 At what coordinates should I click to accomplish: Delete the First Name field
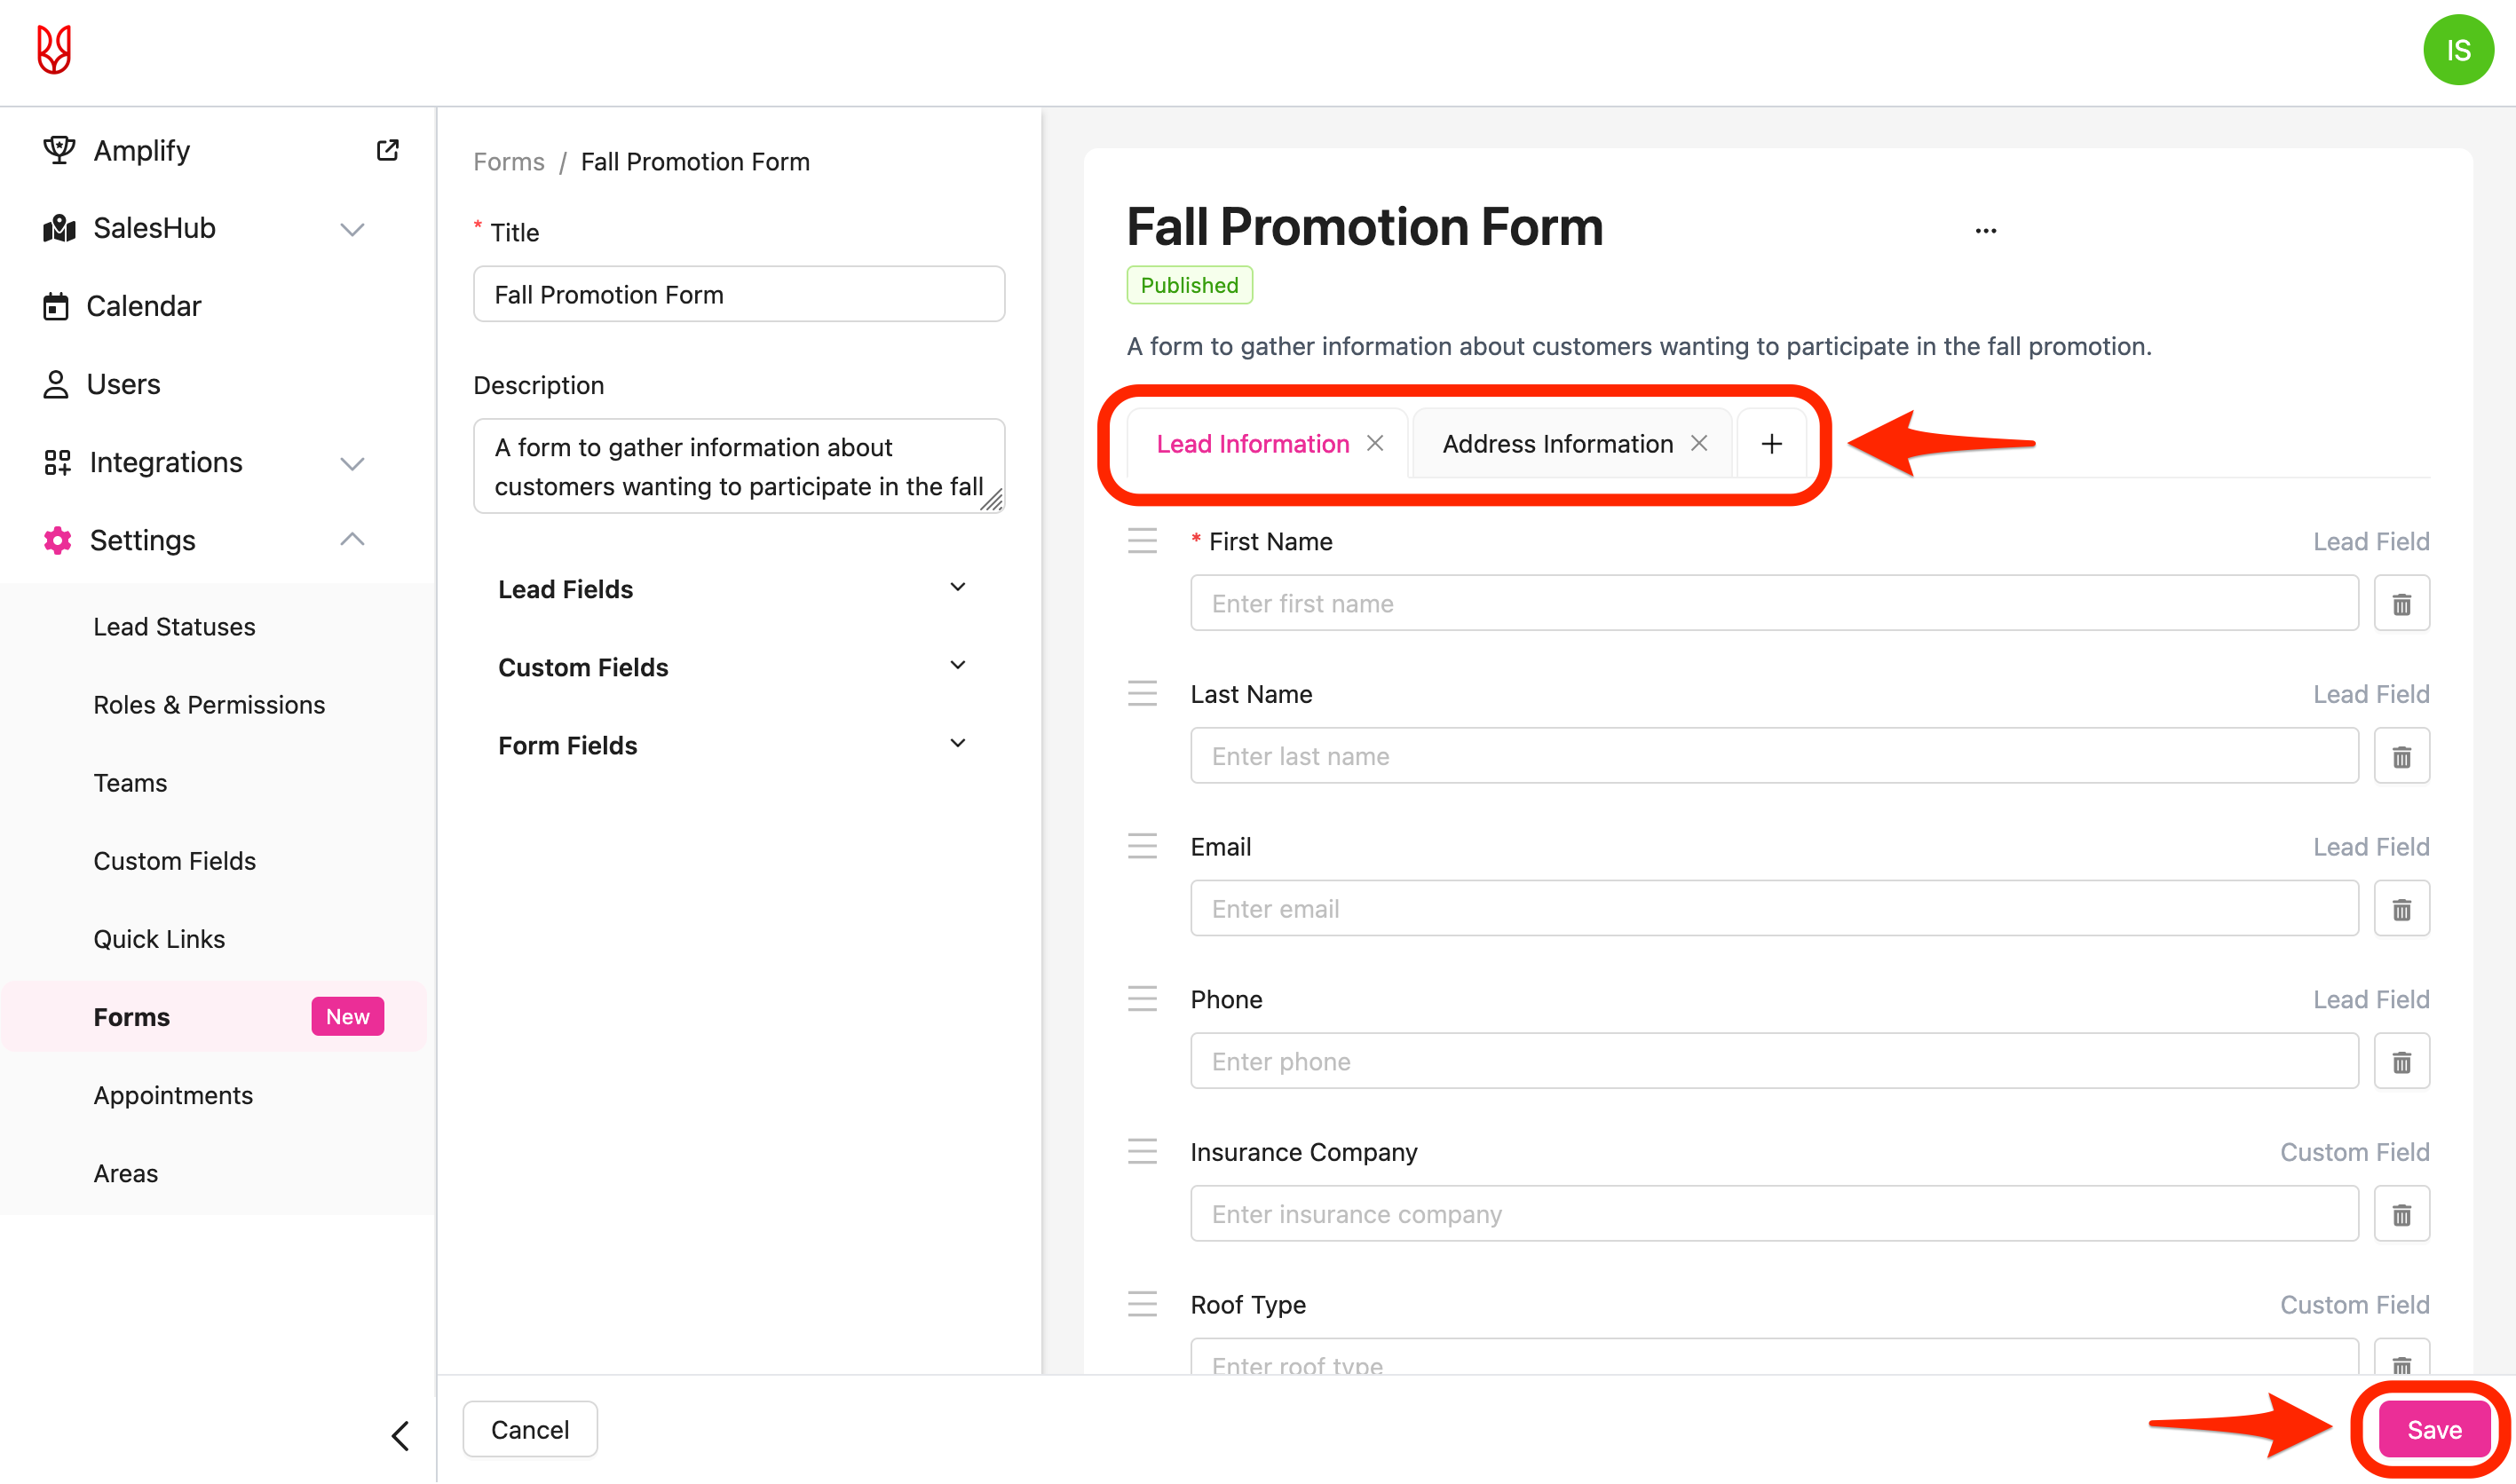coord(2401,603)
